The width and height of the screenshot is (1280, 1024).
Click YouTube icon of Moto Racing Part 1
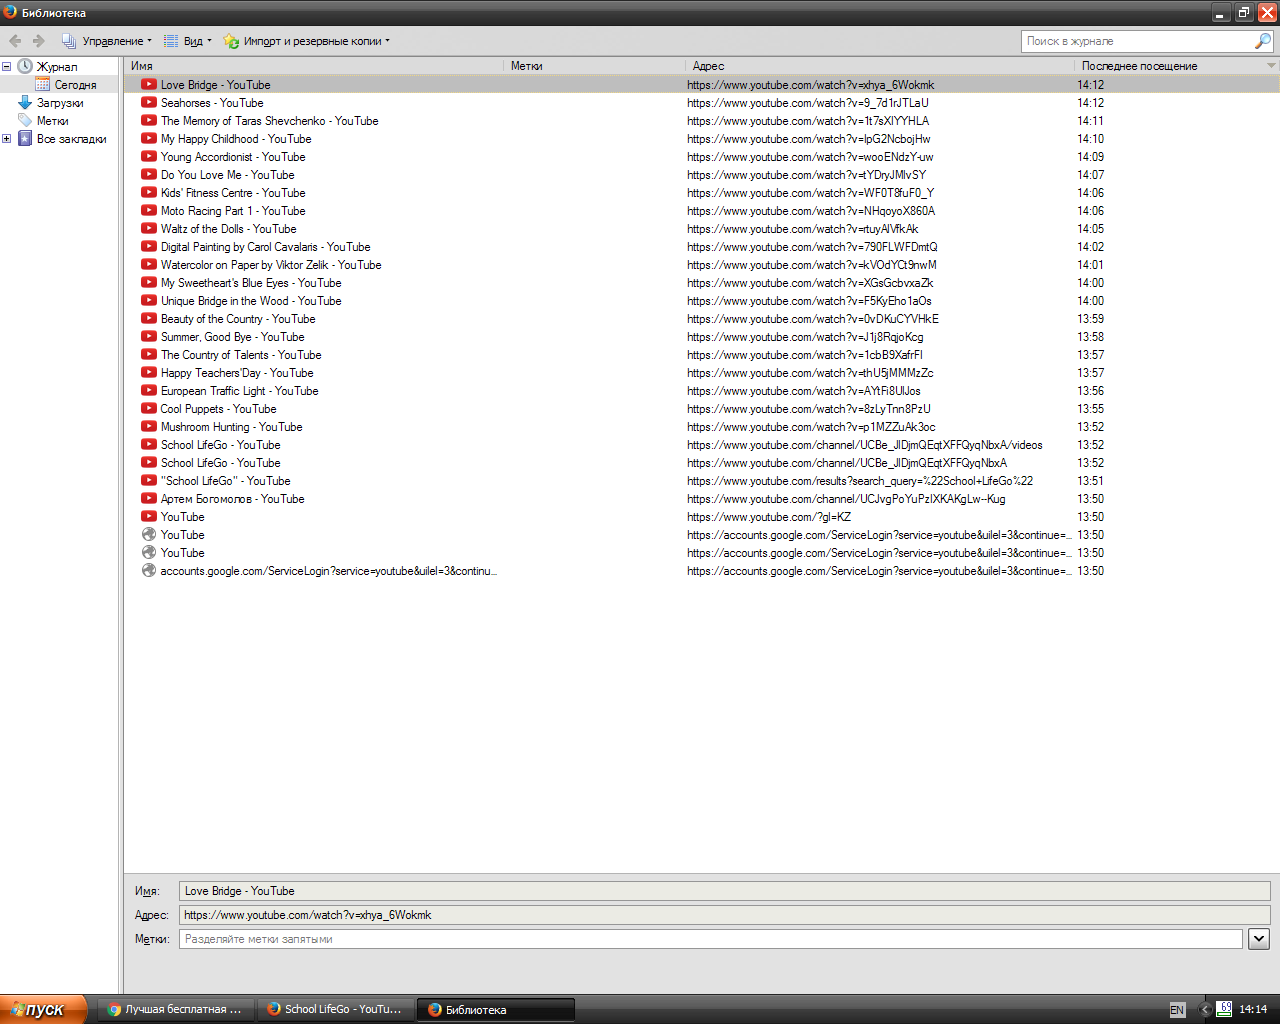pos(149,211)
